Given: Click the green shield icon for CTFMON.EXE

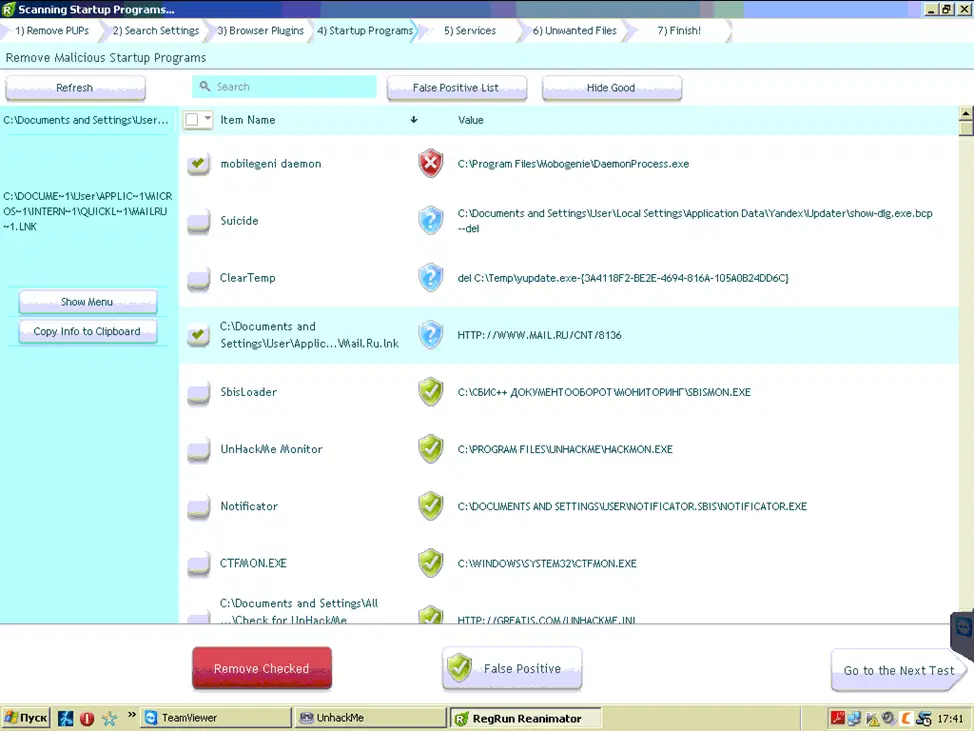Looking at the screenshot, I should click(430, 563).
